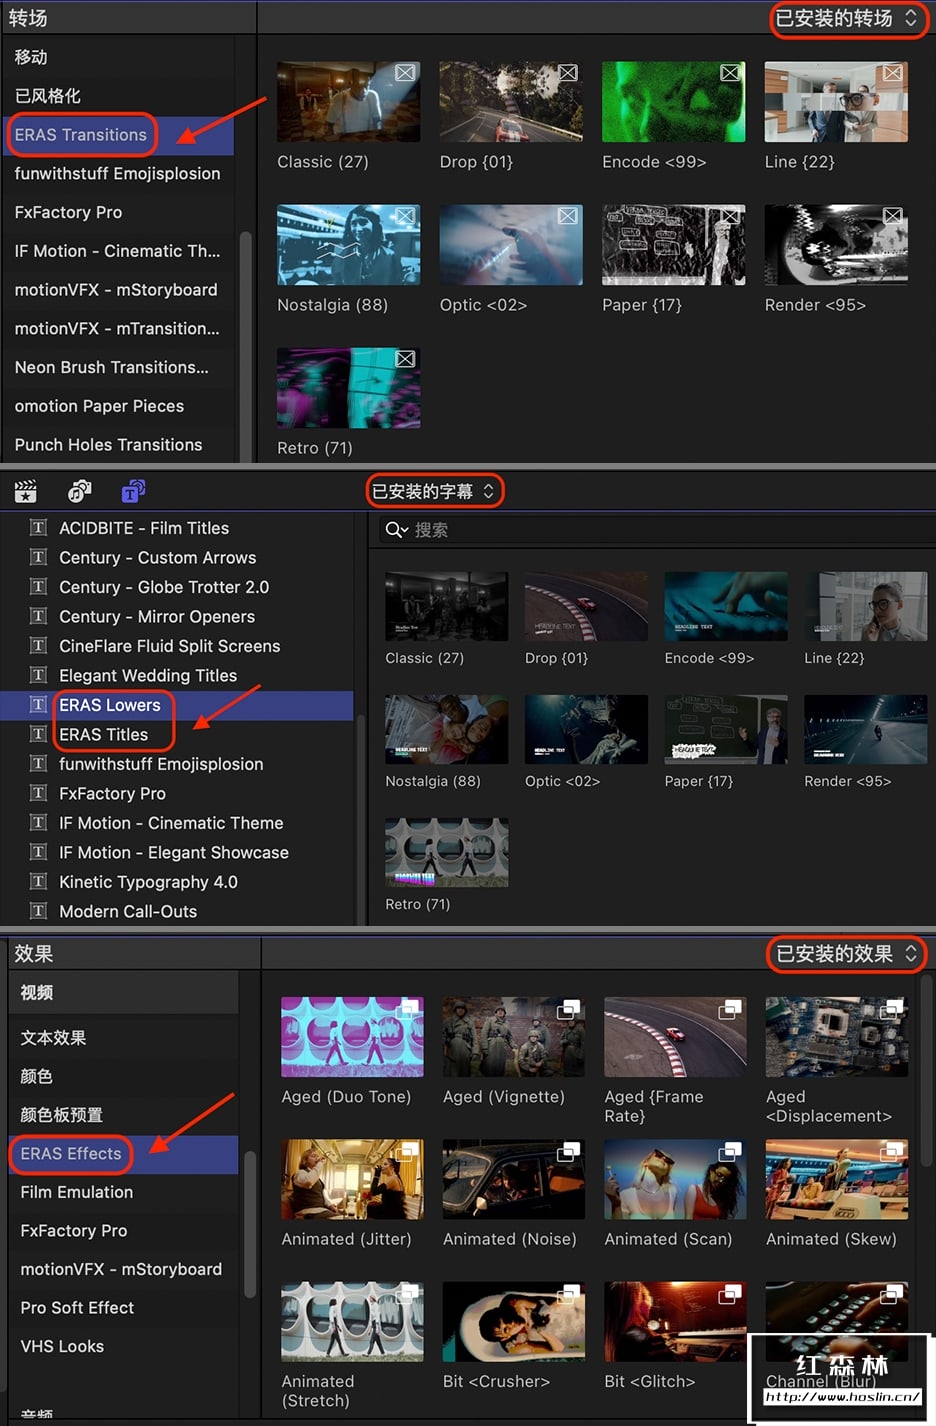Click the T icon beside funwithstuff Emojisplosion title

tap(39, 763)
